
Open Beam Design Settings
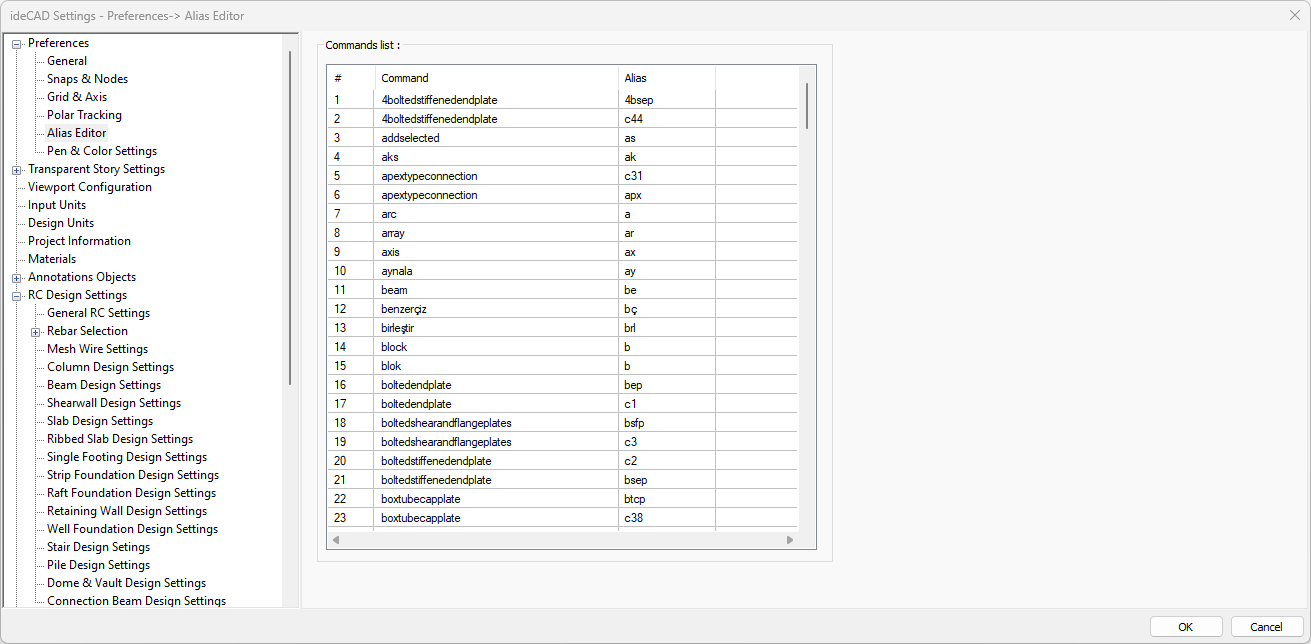pyautogui.click(x=104, y=385)
